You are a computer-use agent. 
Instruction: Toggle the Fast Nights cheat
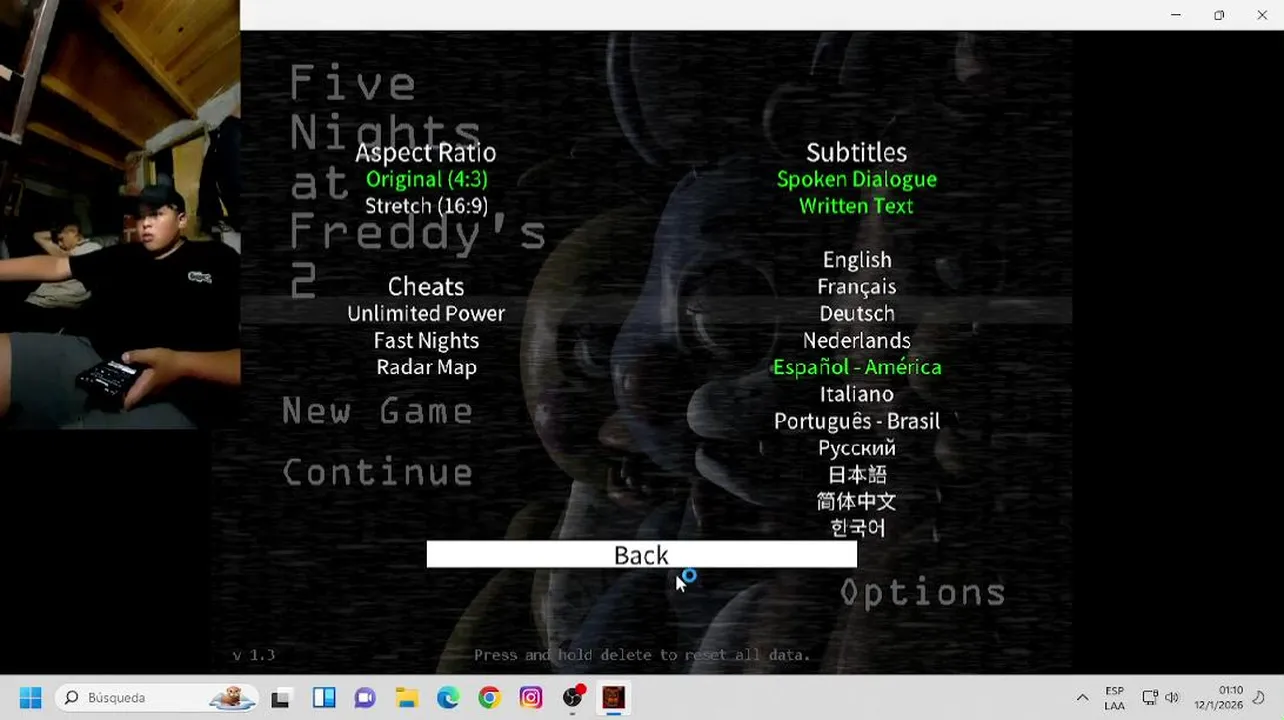[x=426, y=340]
